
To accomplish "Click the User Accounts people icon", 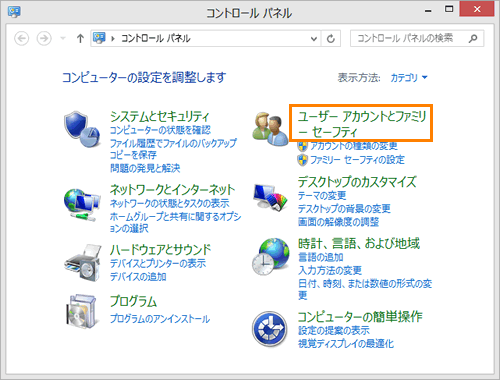I will [270, 129].
